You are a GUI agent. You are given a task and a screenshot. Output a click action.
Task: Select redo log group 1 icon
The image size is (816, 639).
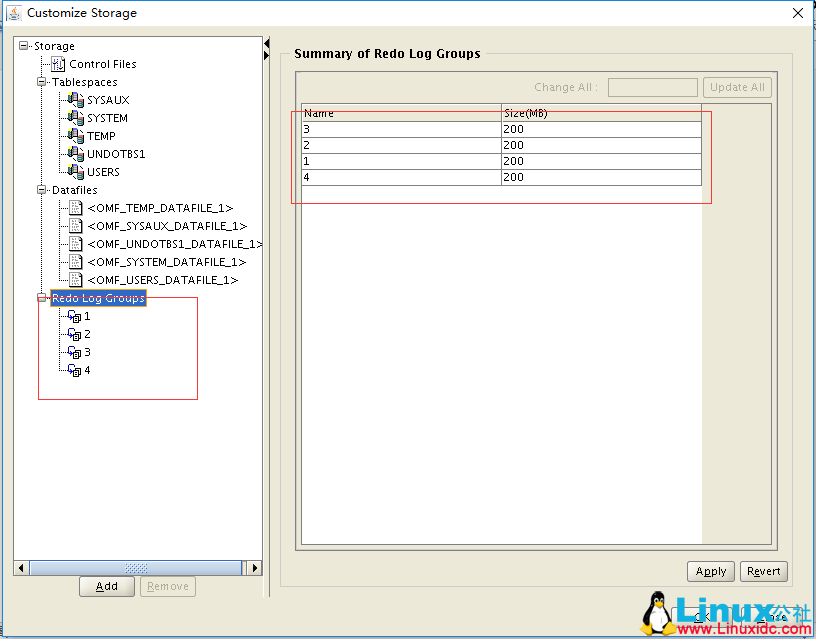tap(76, 315)
